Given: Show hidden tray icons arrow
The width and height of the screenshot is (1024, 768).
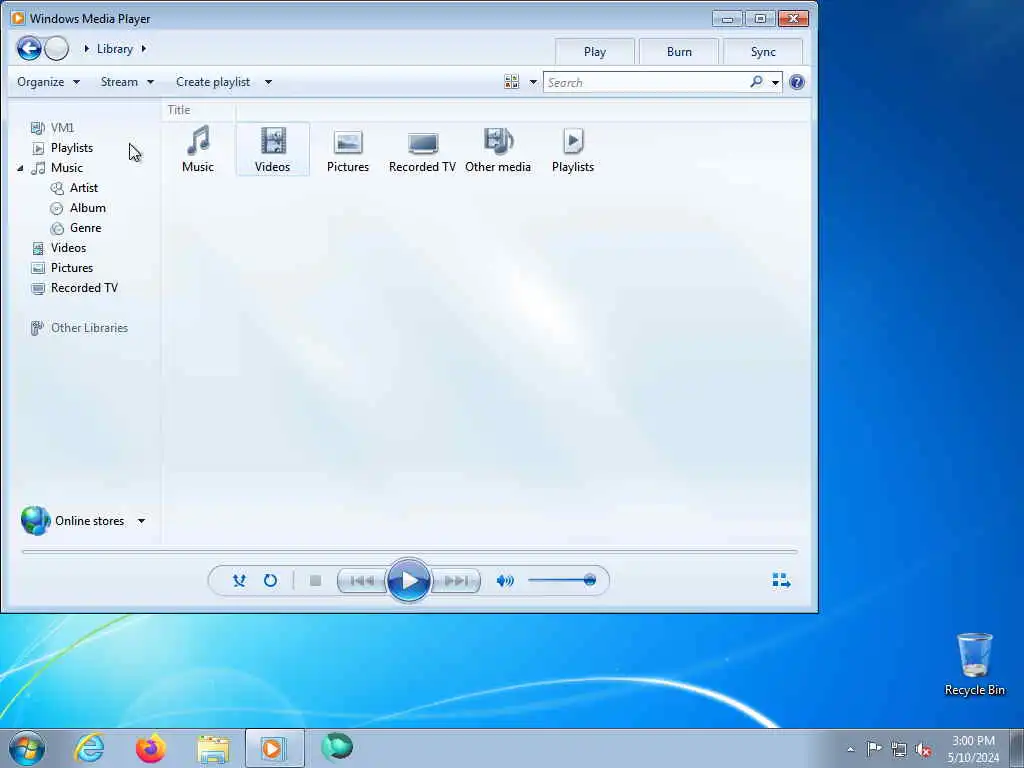Looking at the screenshot, I should (850, 749).
